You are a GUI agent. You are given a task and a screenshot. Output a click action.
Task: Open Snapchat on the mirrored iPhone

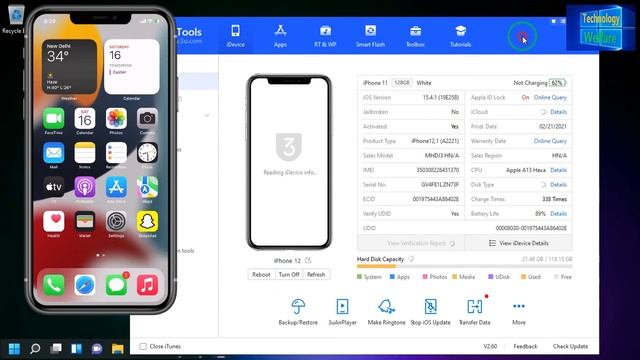(147, 222)
